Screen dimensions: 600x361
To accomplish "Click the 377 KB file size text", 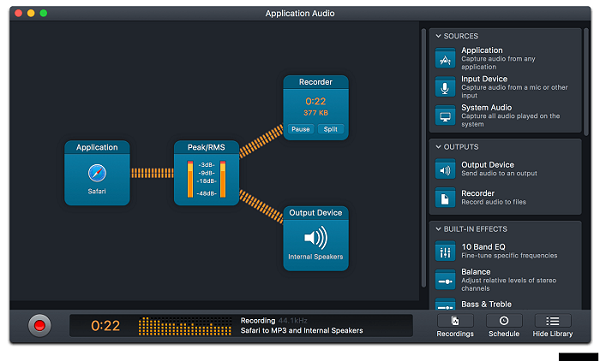I will click(x=316, y=113).
